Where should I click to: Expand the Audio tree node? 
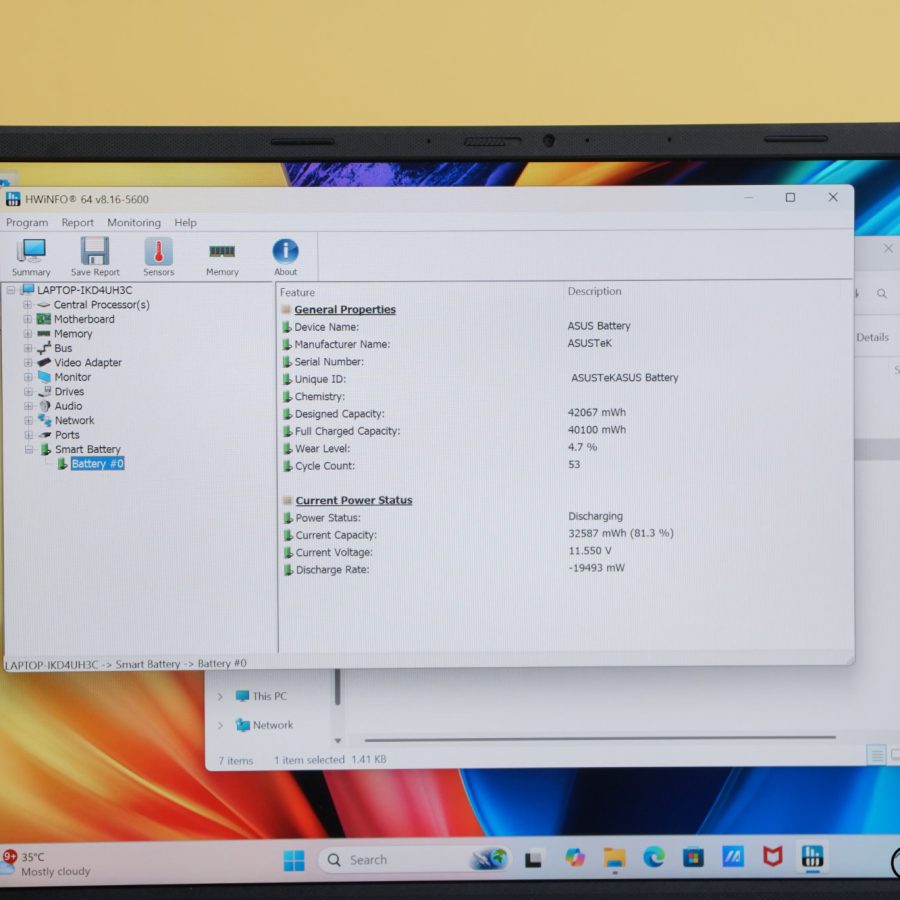[28, 406]
